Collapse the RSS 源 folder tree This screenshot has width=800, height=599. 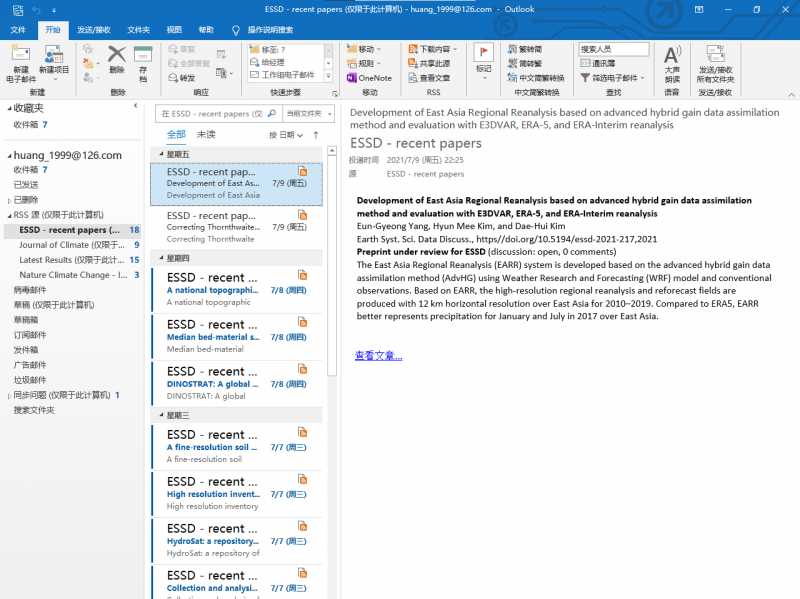coord(8,215)
